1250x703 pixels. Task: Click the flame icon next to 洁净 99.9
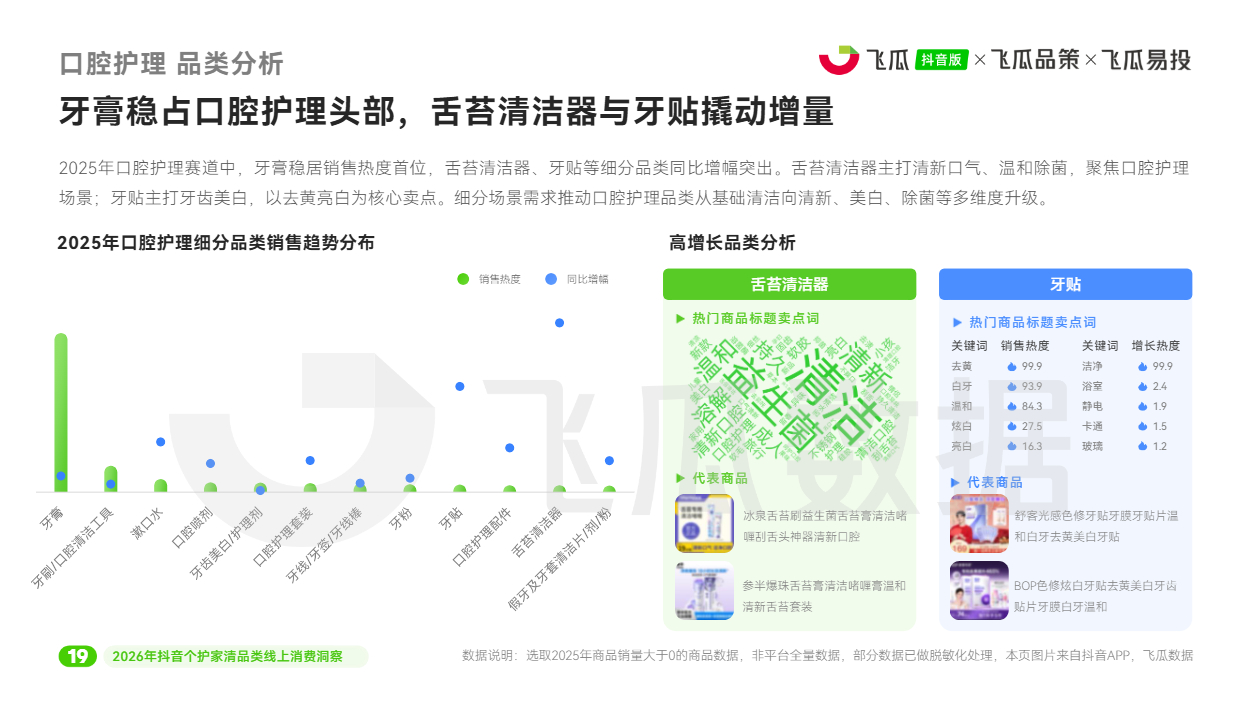pos(1143,367)
